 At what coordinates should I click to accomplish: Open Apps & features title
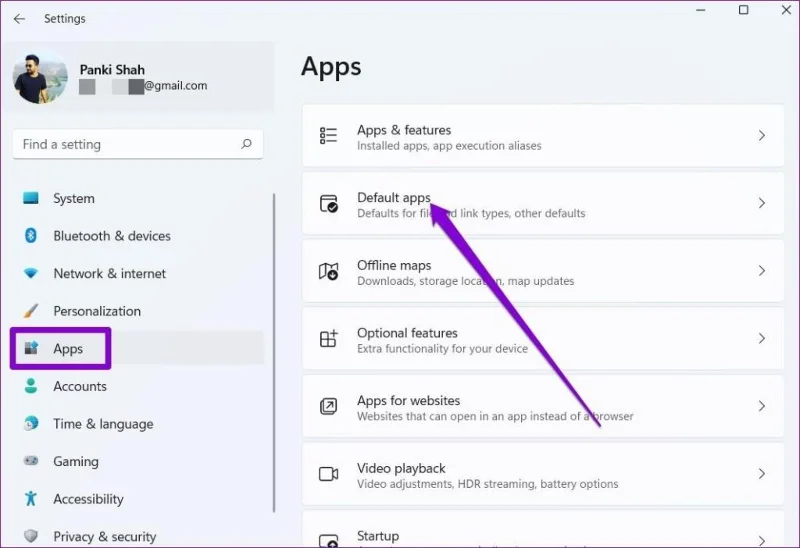click(404, 130)
